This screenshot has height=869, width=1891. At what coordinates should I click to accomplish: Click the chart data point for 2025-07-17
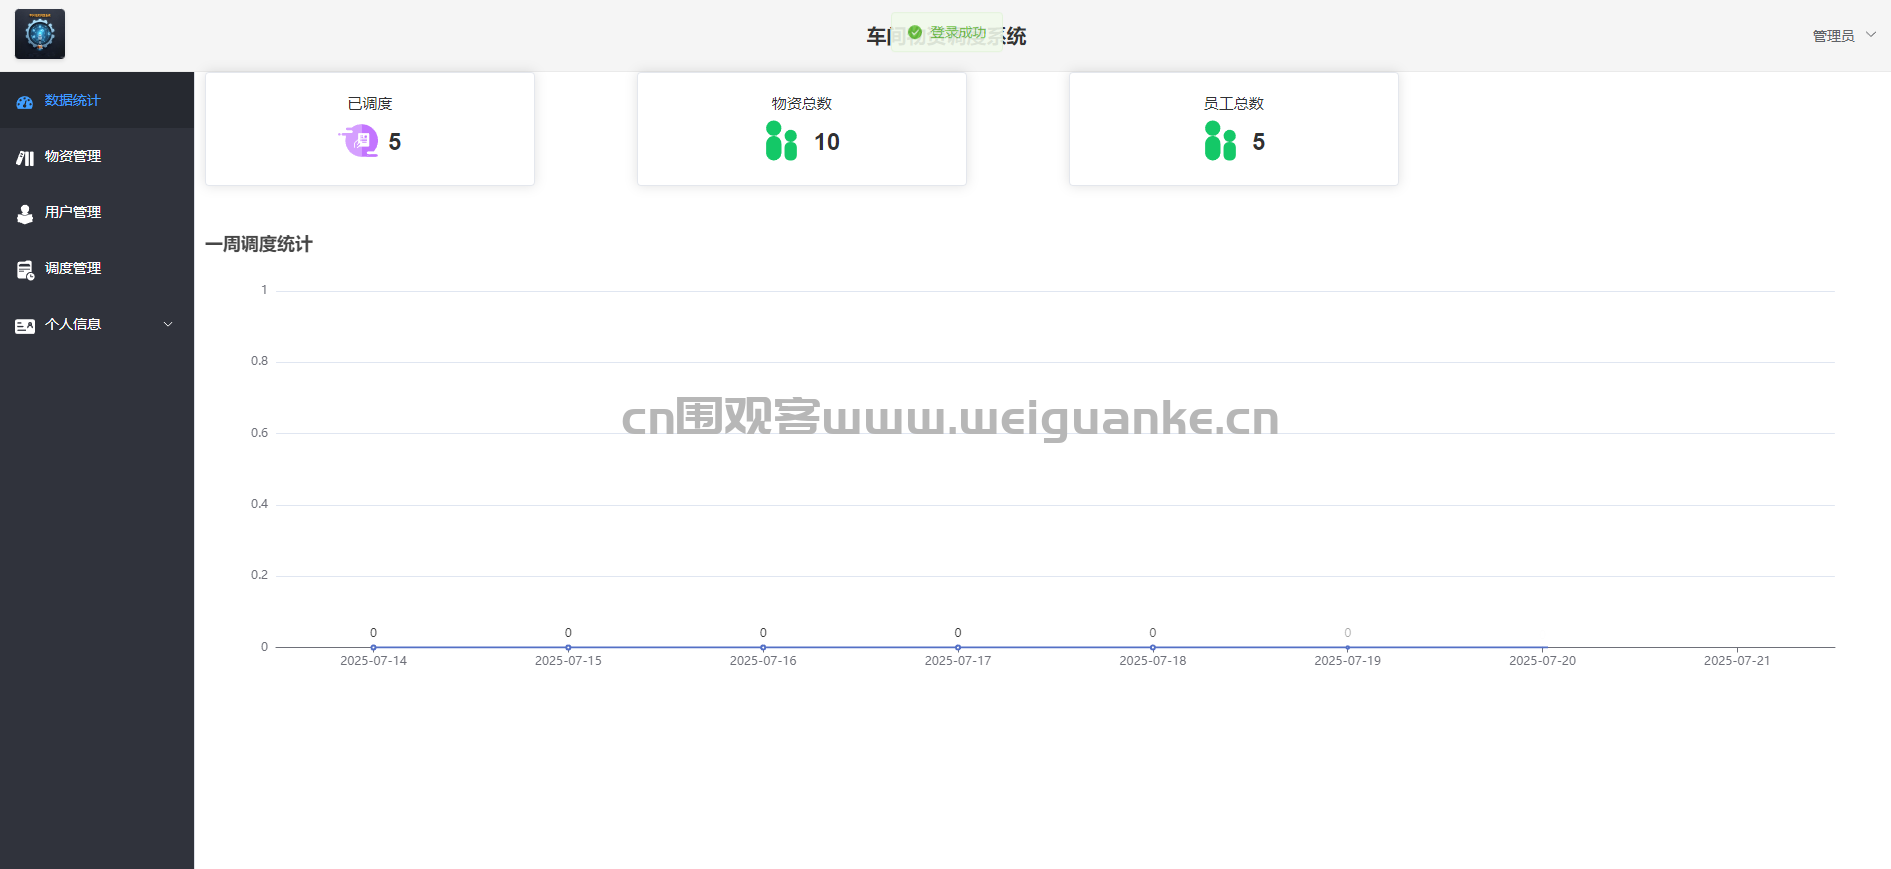[x=958, y=648]
